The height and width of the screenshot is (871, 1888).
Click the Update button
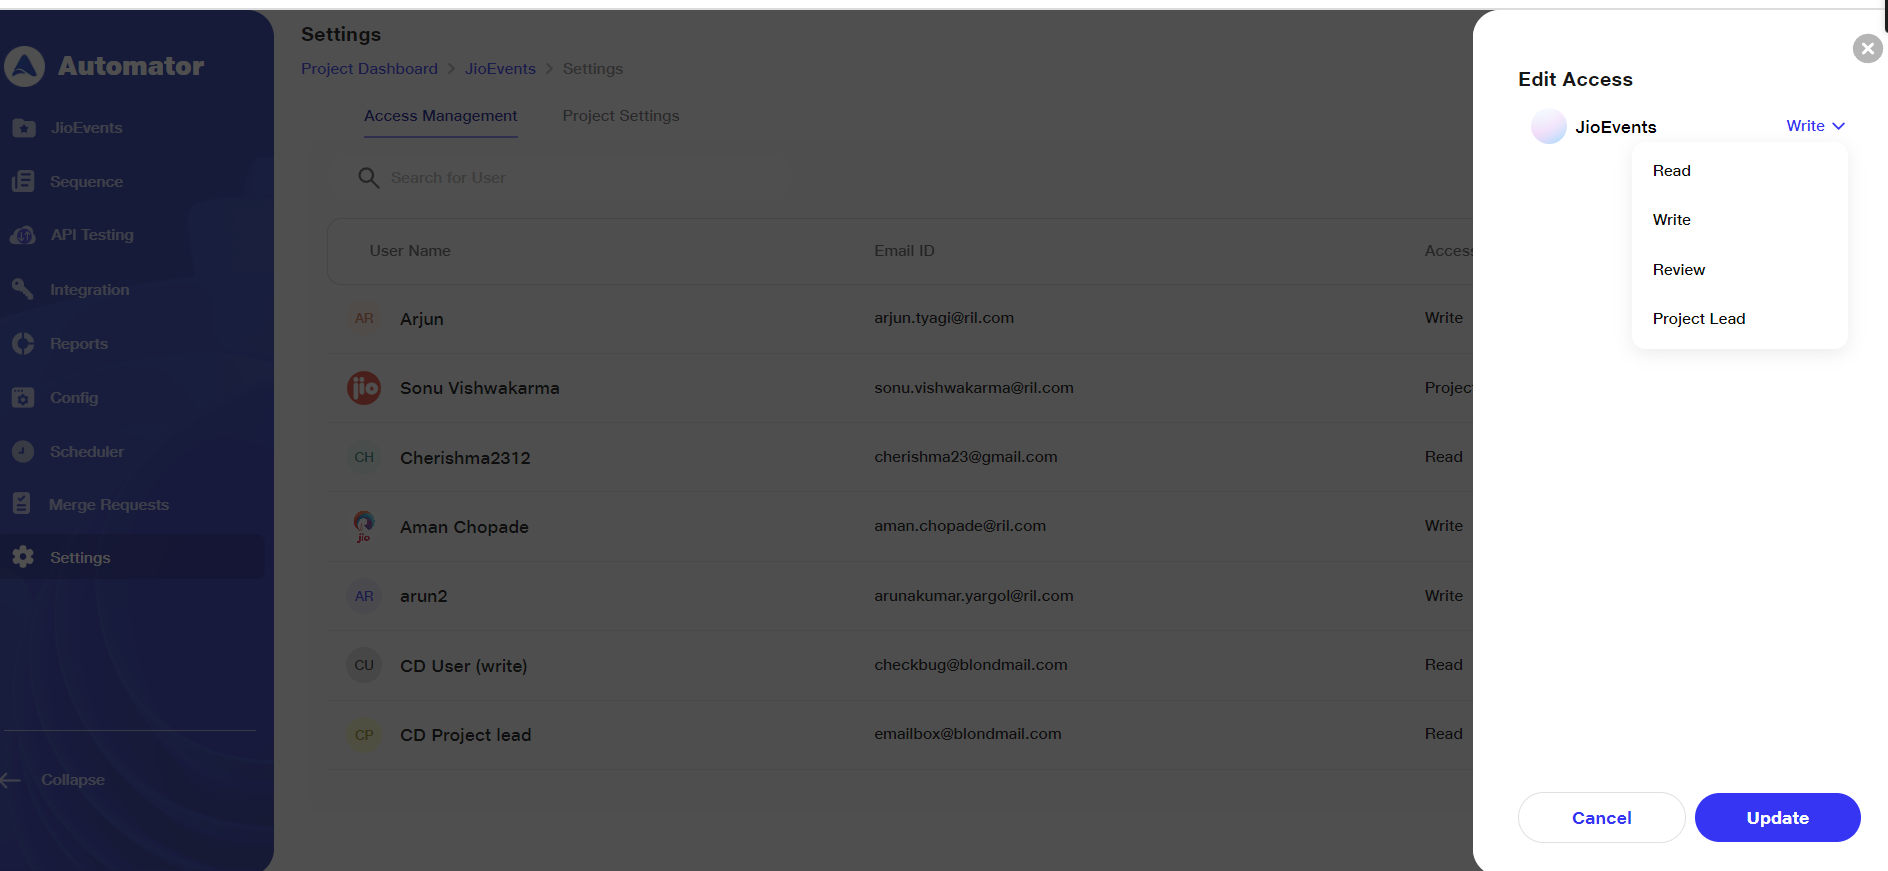pyautogui.click(x=1777, y=818)
